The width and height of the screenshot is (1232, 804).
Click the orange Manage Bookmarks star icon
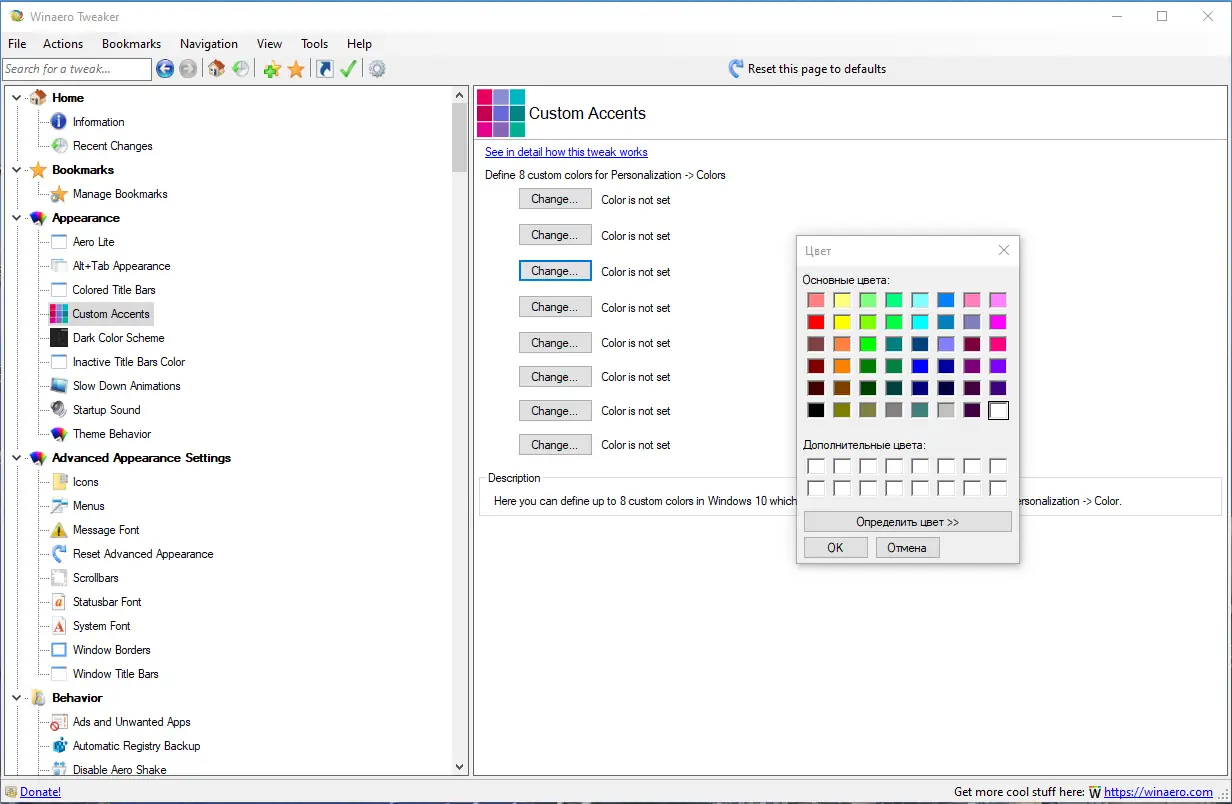click(296, 69)
